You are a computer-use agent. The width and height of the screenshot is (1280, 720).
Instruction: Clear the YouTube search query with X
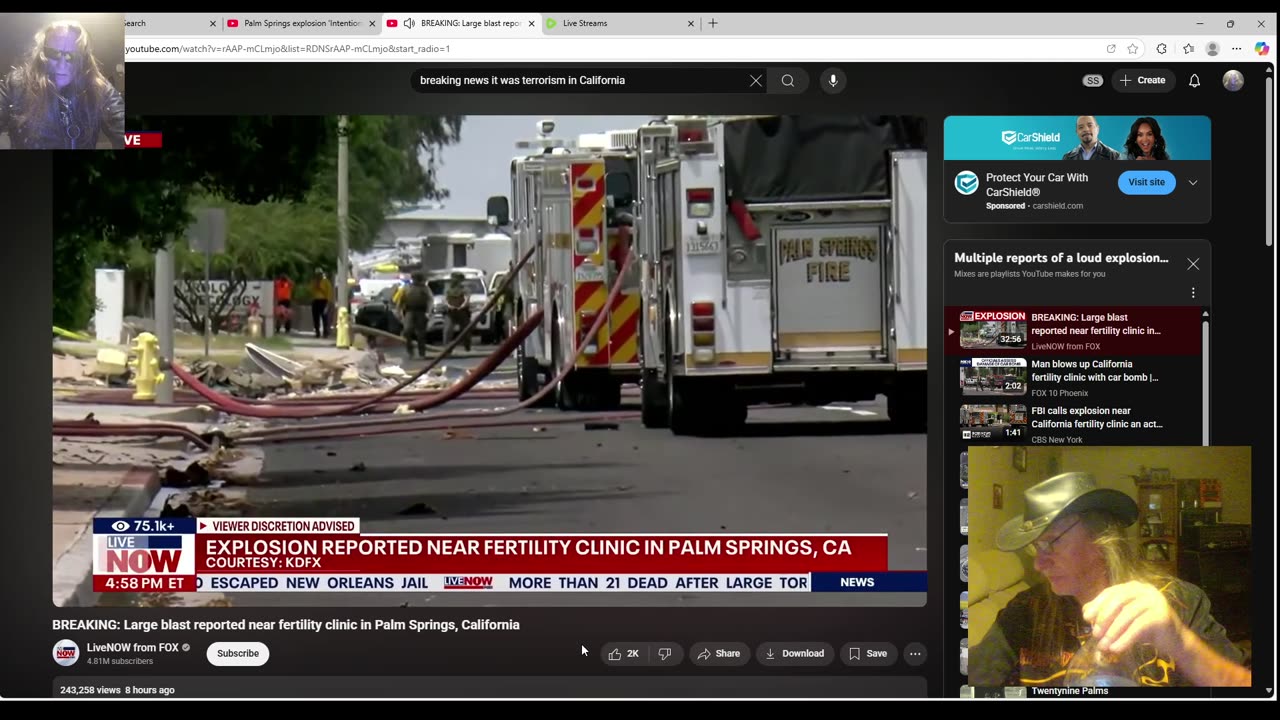click(x=756, y=81)
